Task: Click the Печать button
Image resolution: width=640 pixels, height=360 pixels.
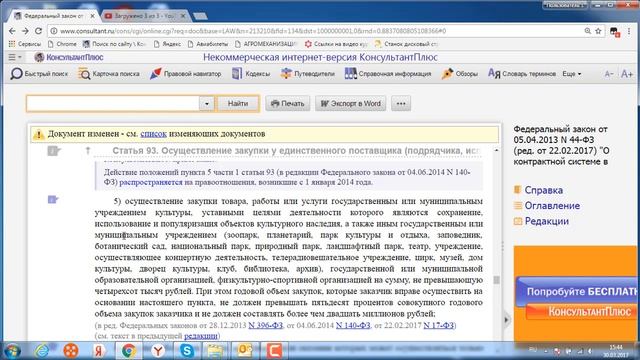Action: [x=288, y=104]
